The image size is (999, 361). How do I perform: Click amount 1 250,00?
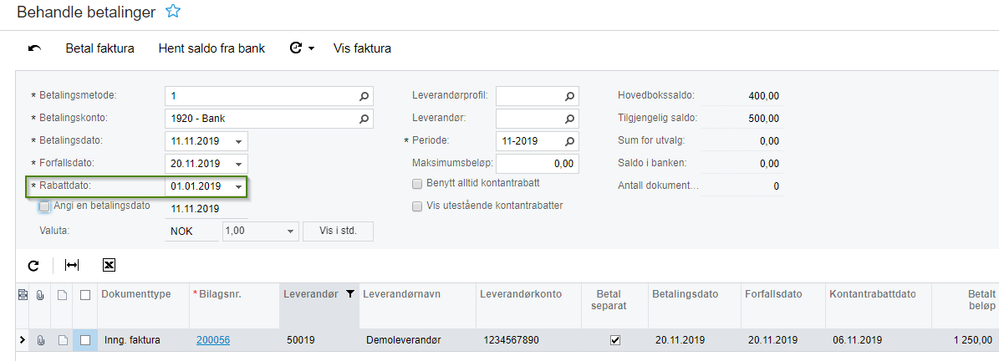[x=972, y=341]
